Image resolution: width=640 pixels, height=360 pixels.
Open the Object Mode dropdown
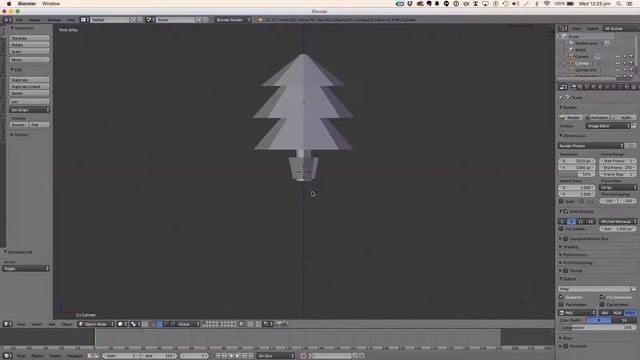[x=96, y=324]
